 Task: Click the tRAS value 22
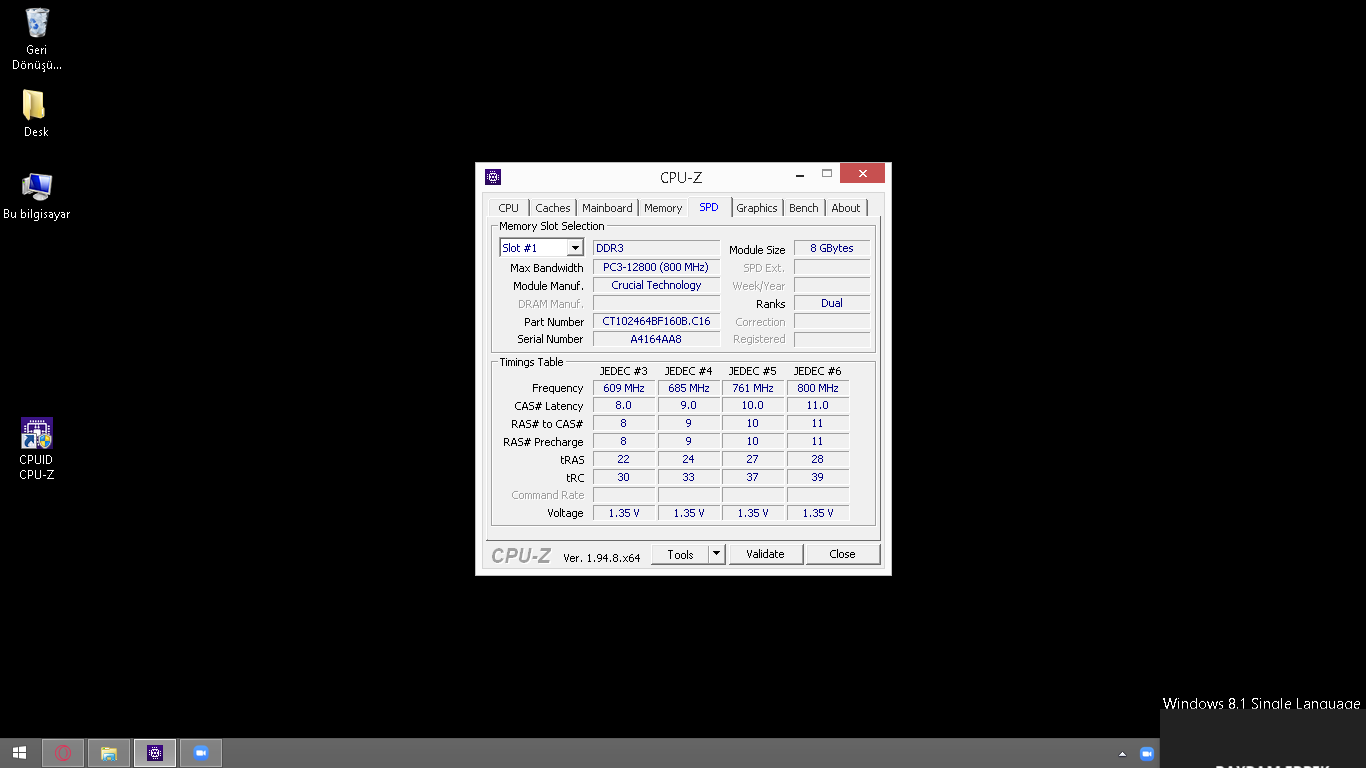624,459
